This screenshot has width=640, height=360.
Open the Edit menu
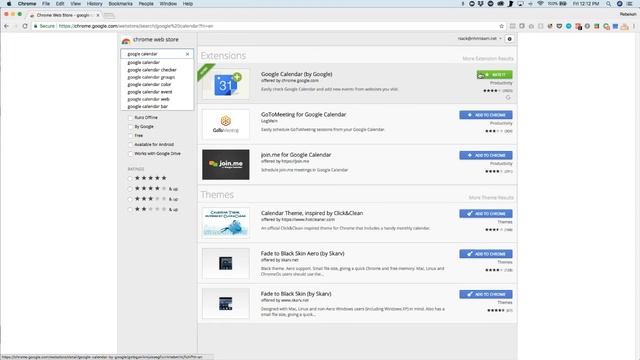tap(60, 4)
